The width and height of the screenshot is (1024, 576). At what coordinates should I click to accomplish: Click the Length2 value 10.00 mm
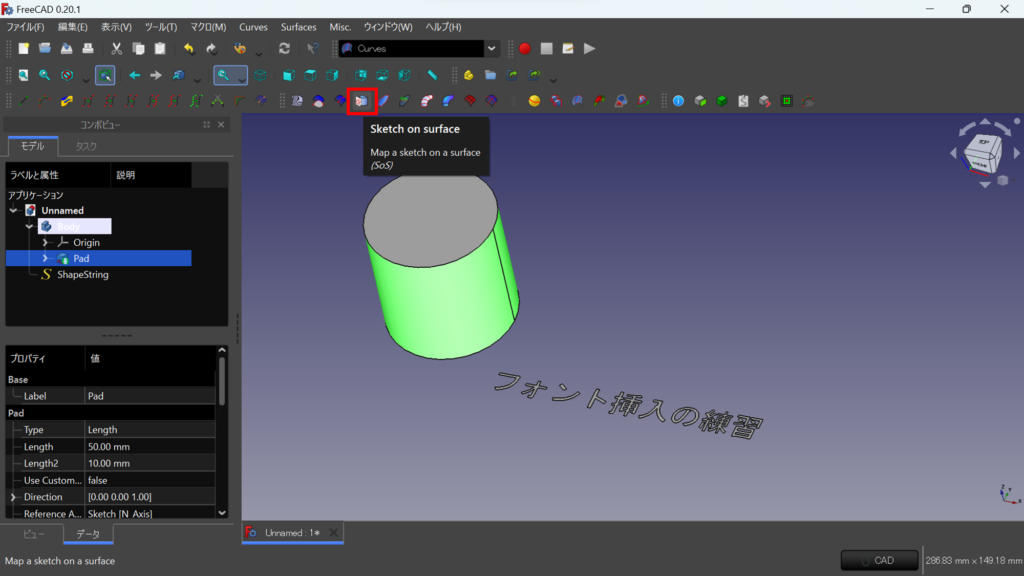coord(150,463)
